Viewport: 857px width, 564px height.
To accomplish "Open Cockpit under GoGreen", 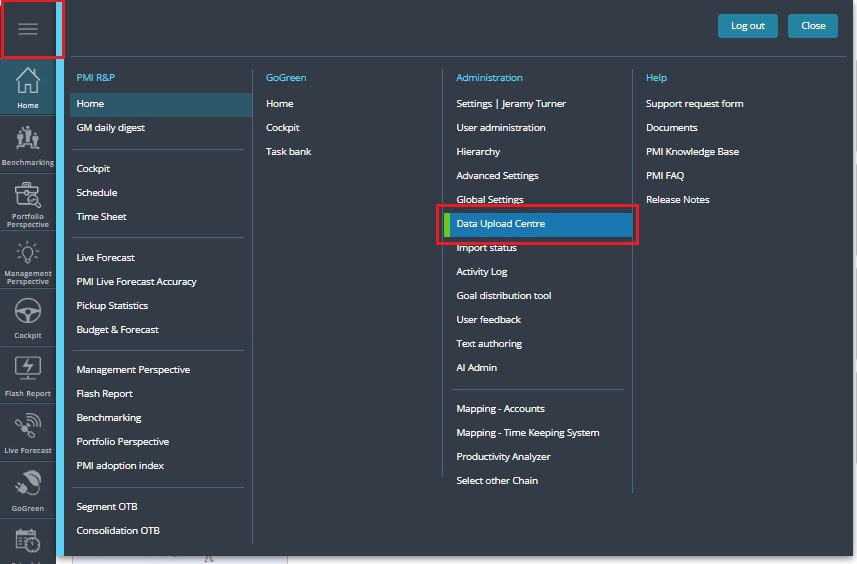I will pos(283,128).
